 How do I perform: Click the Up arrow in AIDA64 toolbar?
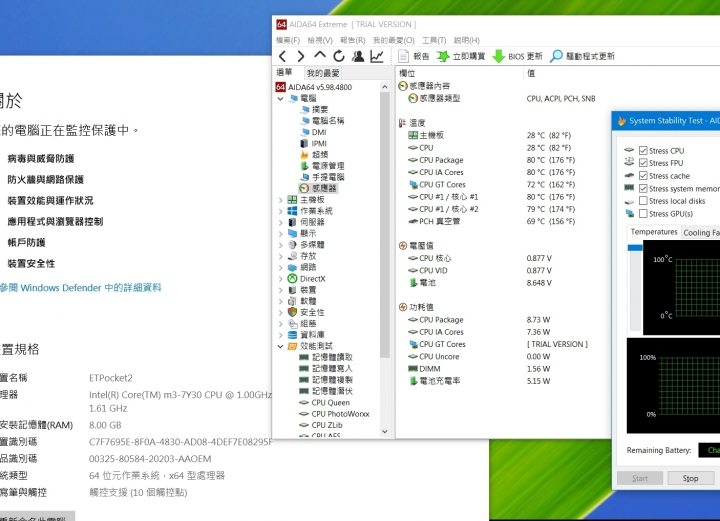(320, 56)
